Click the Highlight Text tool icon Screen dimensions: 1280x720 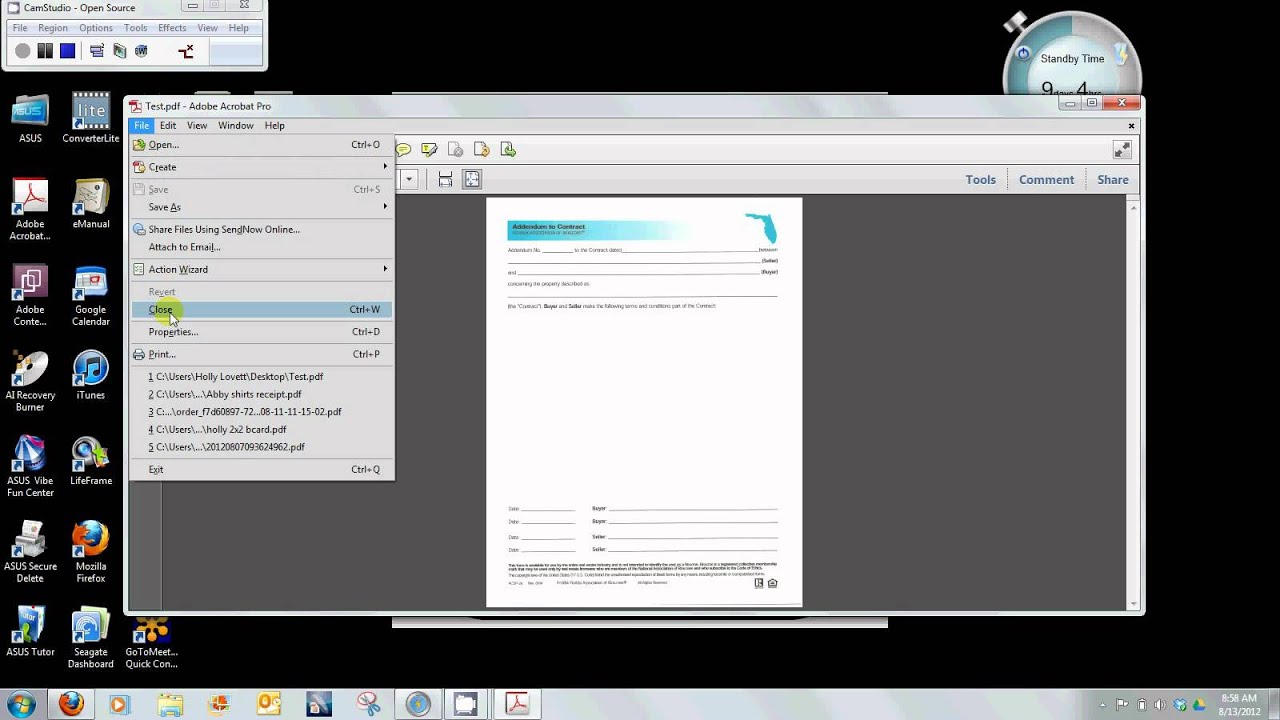point(429,150)
